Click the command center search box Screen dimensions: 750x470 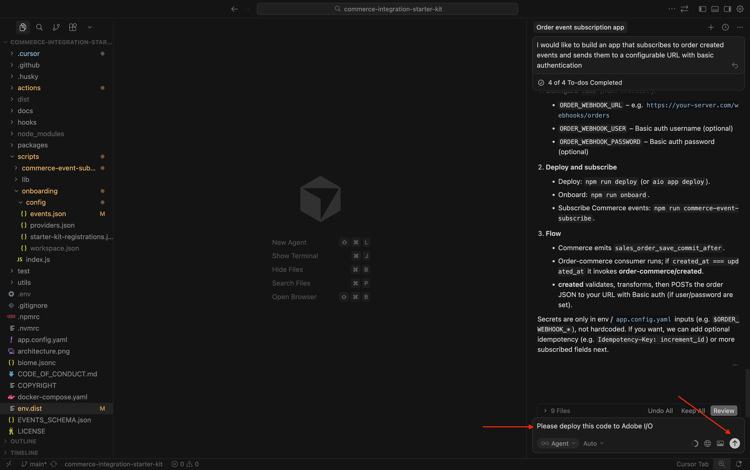coord(387,9)
